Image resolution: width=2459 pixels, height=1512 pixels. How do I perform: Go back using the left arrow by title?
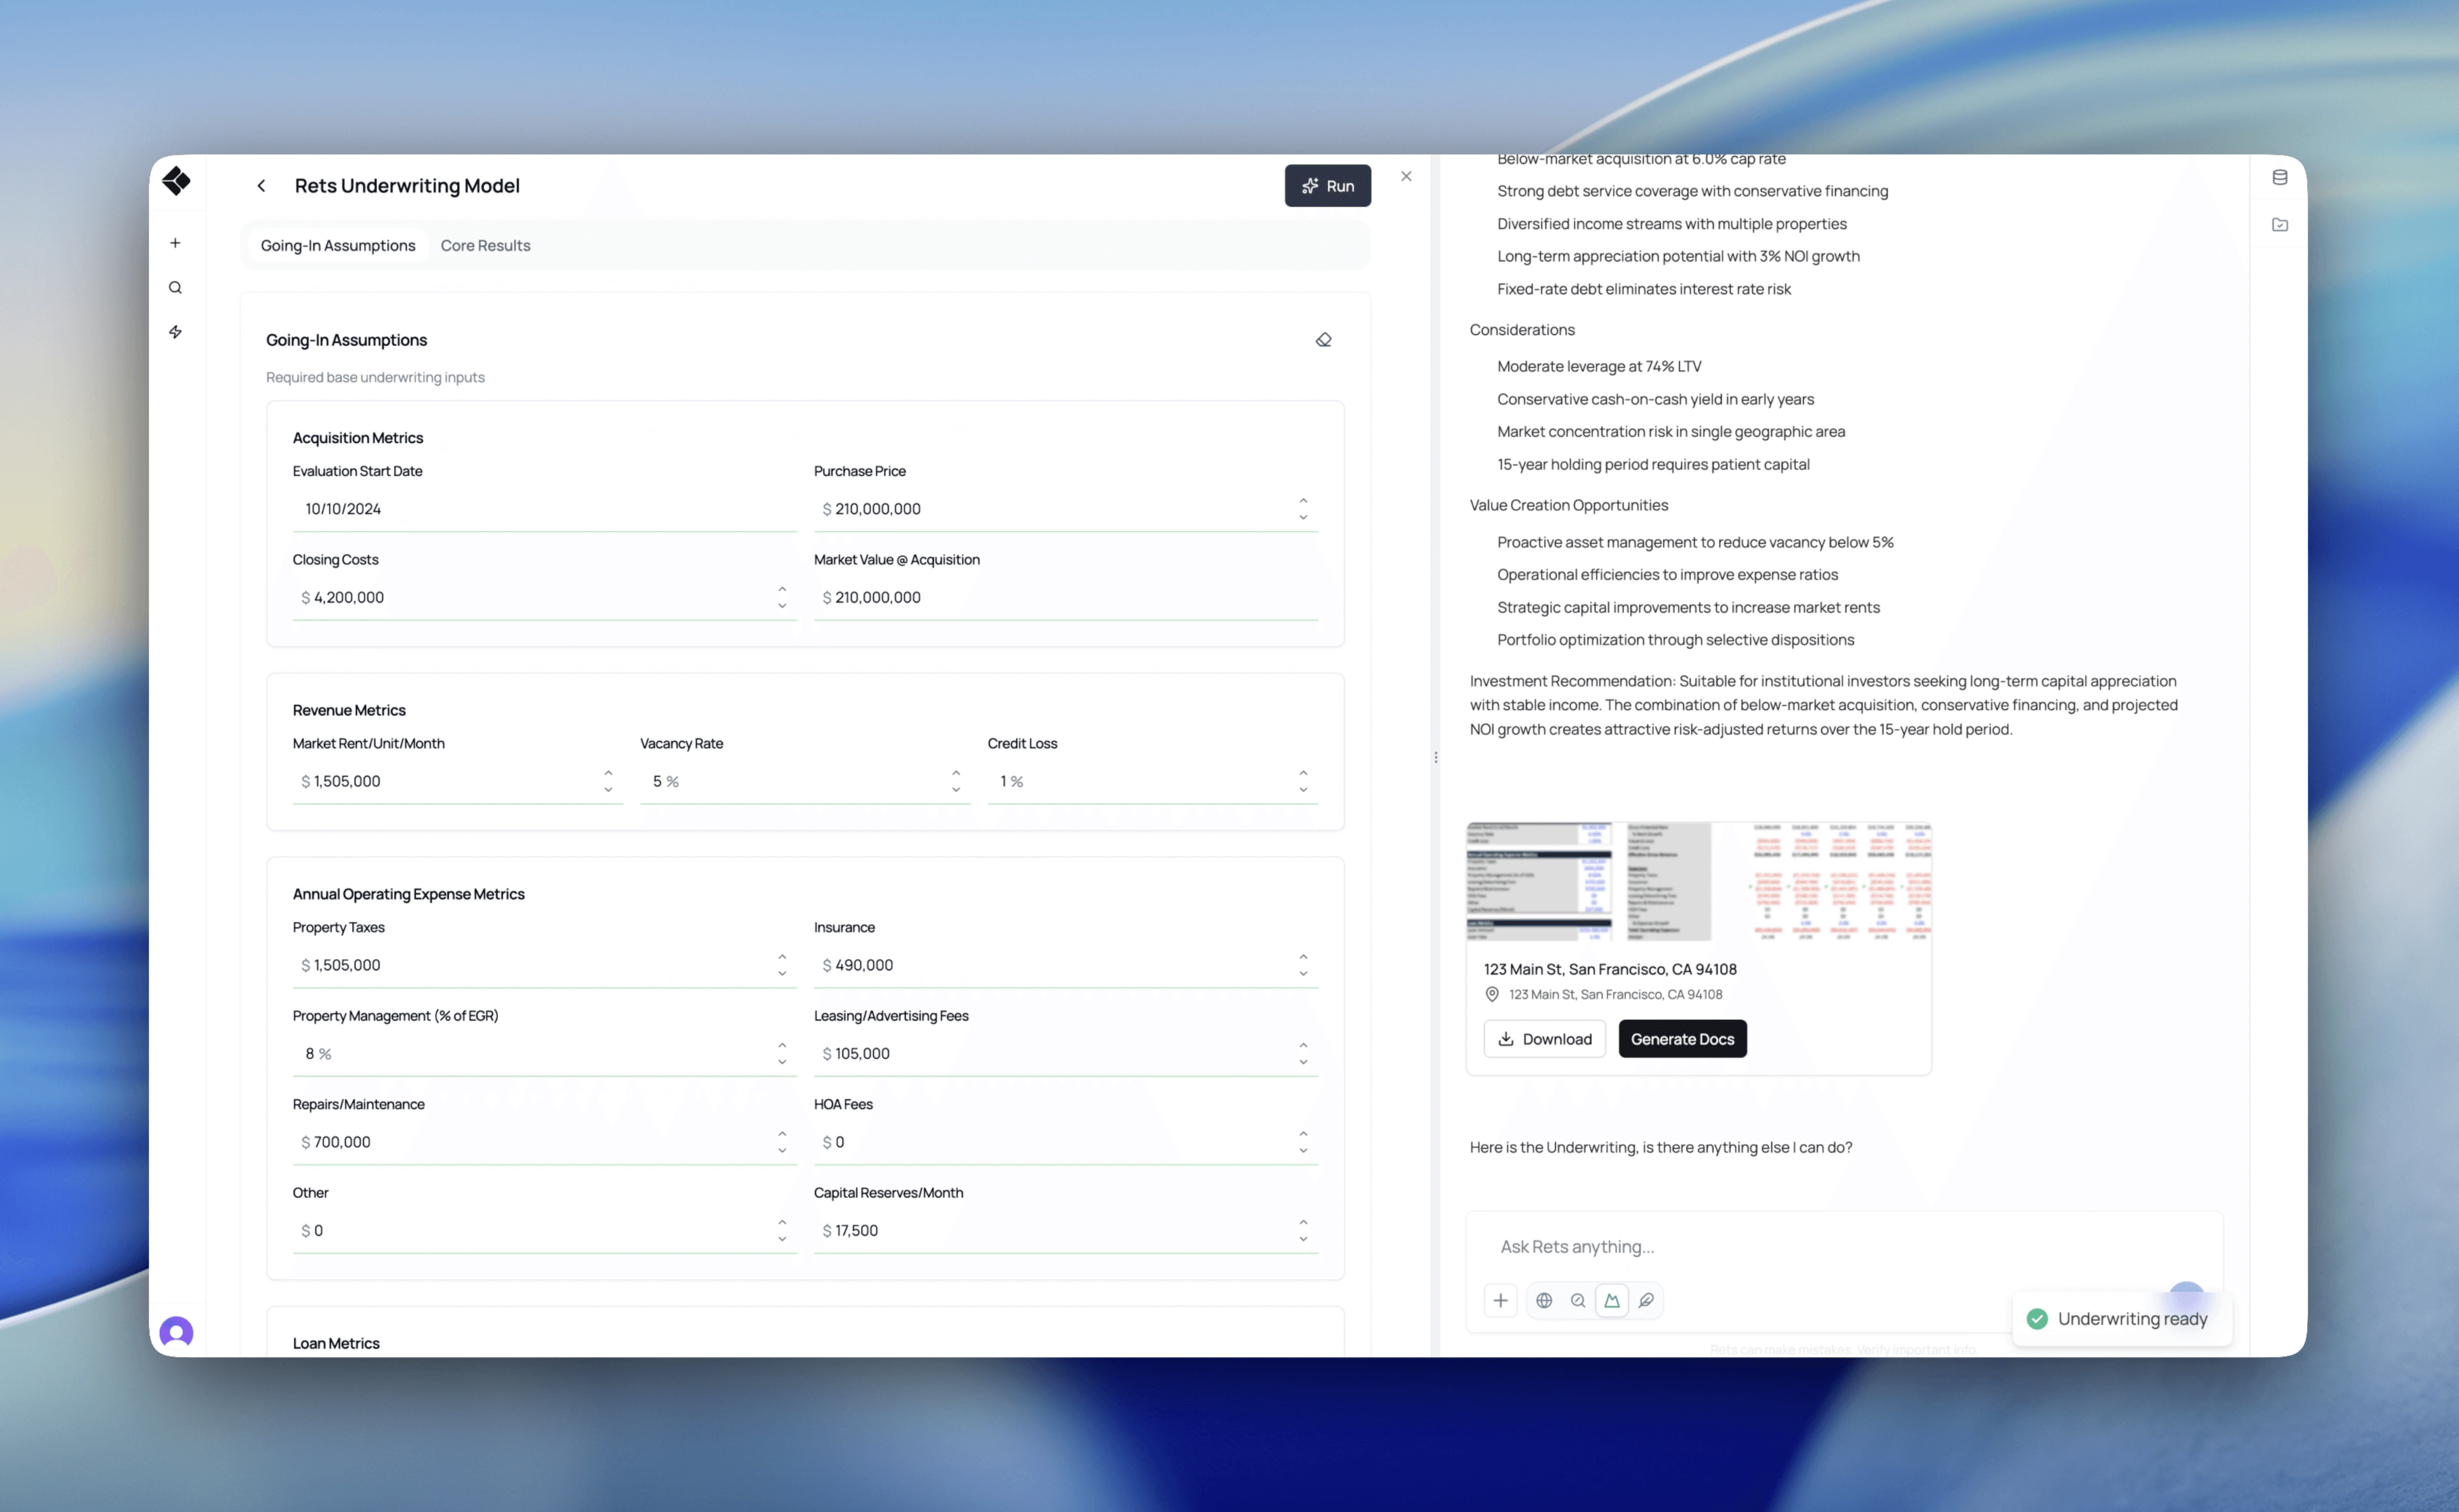click(x=261, y=186)
